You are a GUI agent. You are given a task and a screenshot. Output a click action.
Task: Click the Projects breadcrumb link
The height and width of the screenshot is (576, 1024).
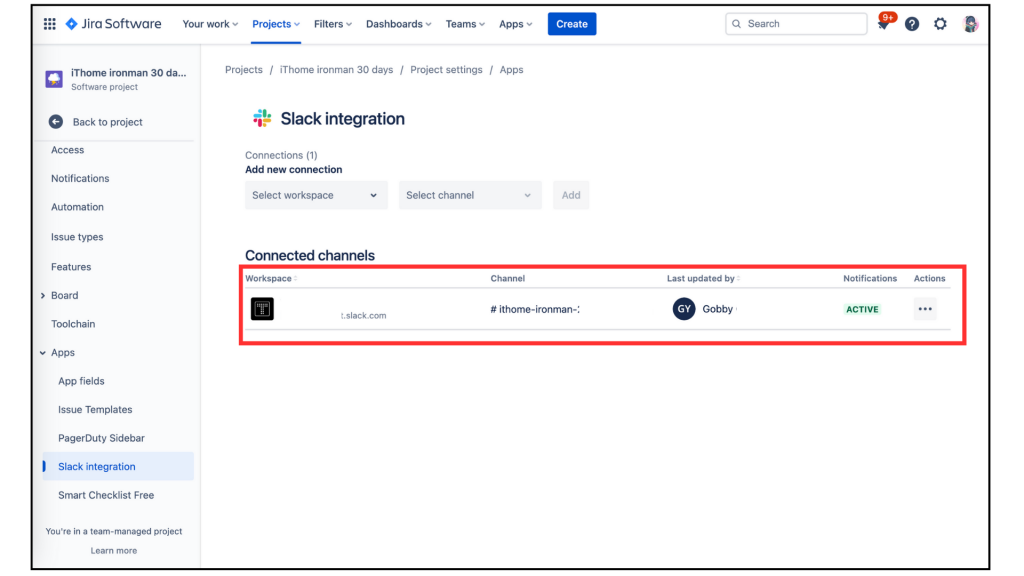[x=244, y=70]
